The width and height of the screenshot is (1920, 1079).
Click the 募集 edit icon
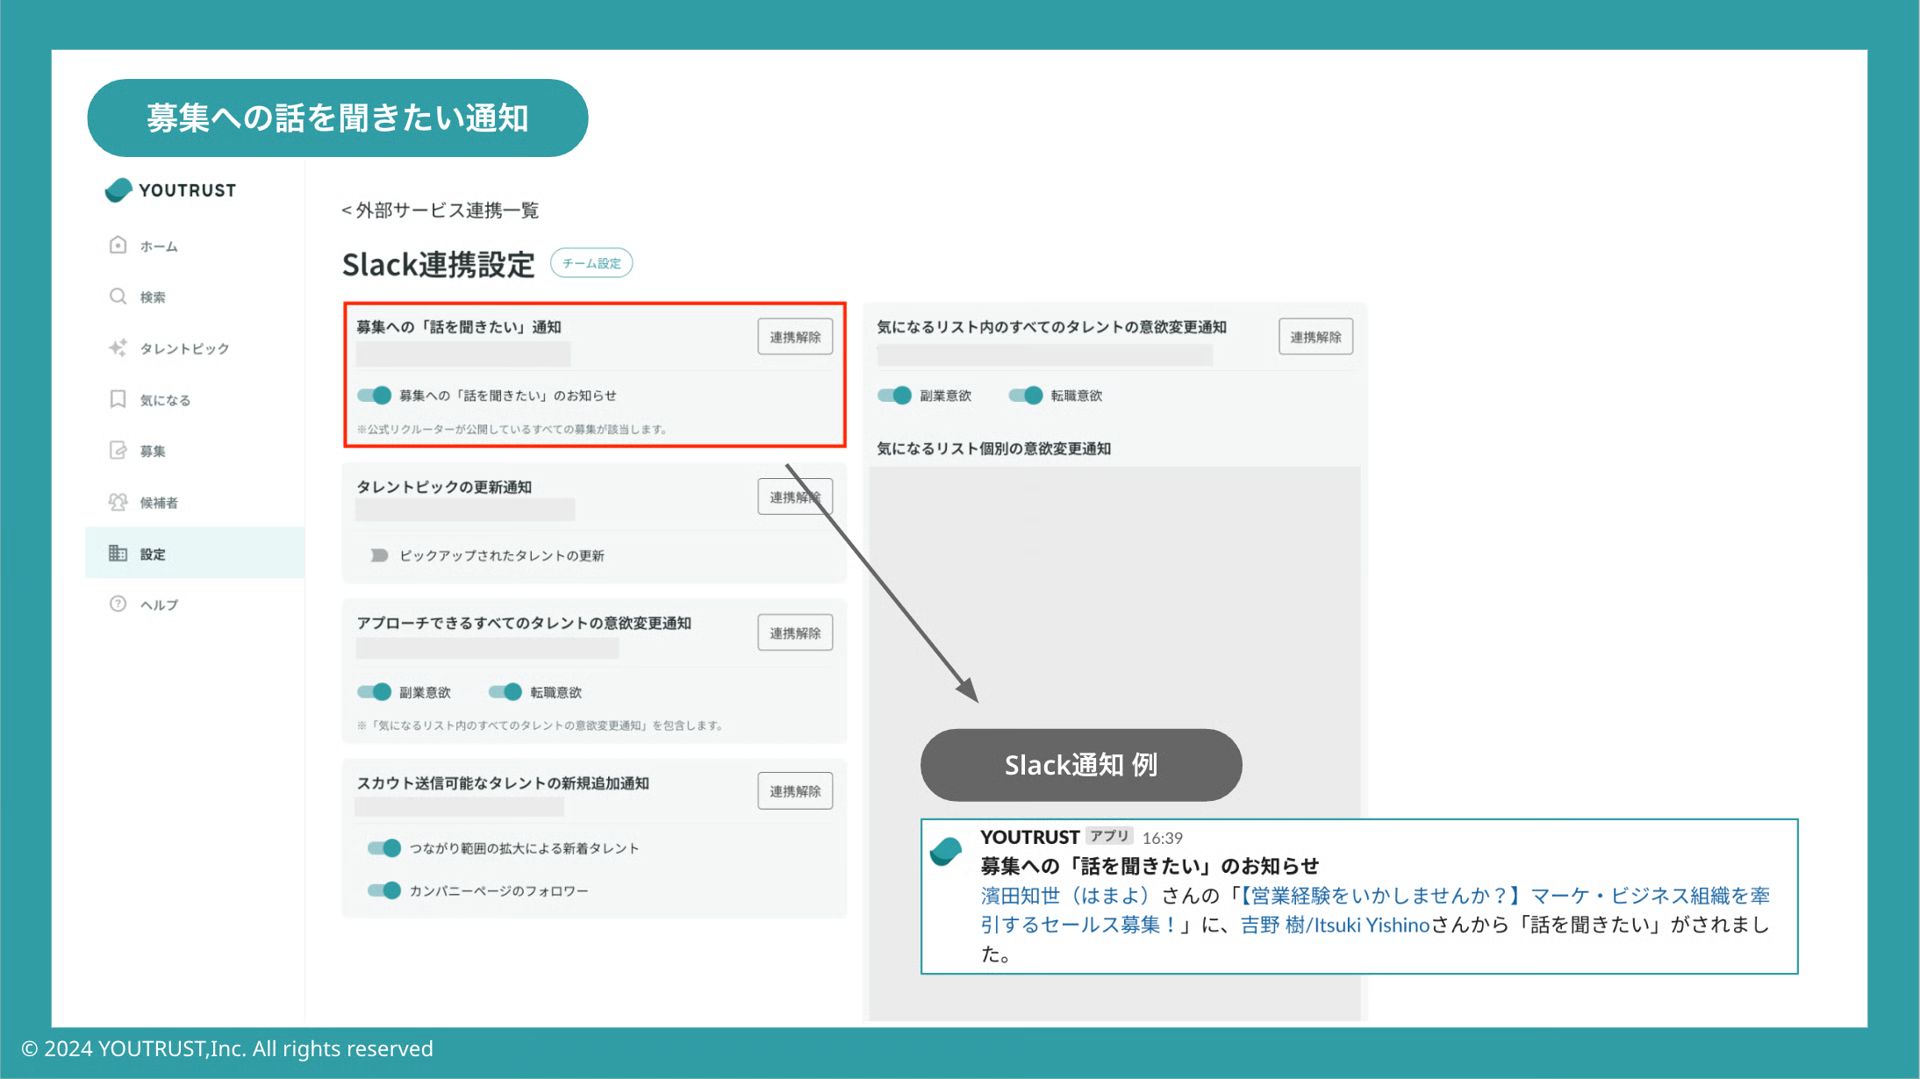pos(118,450)
